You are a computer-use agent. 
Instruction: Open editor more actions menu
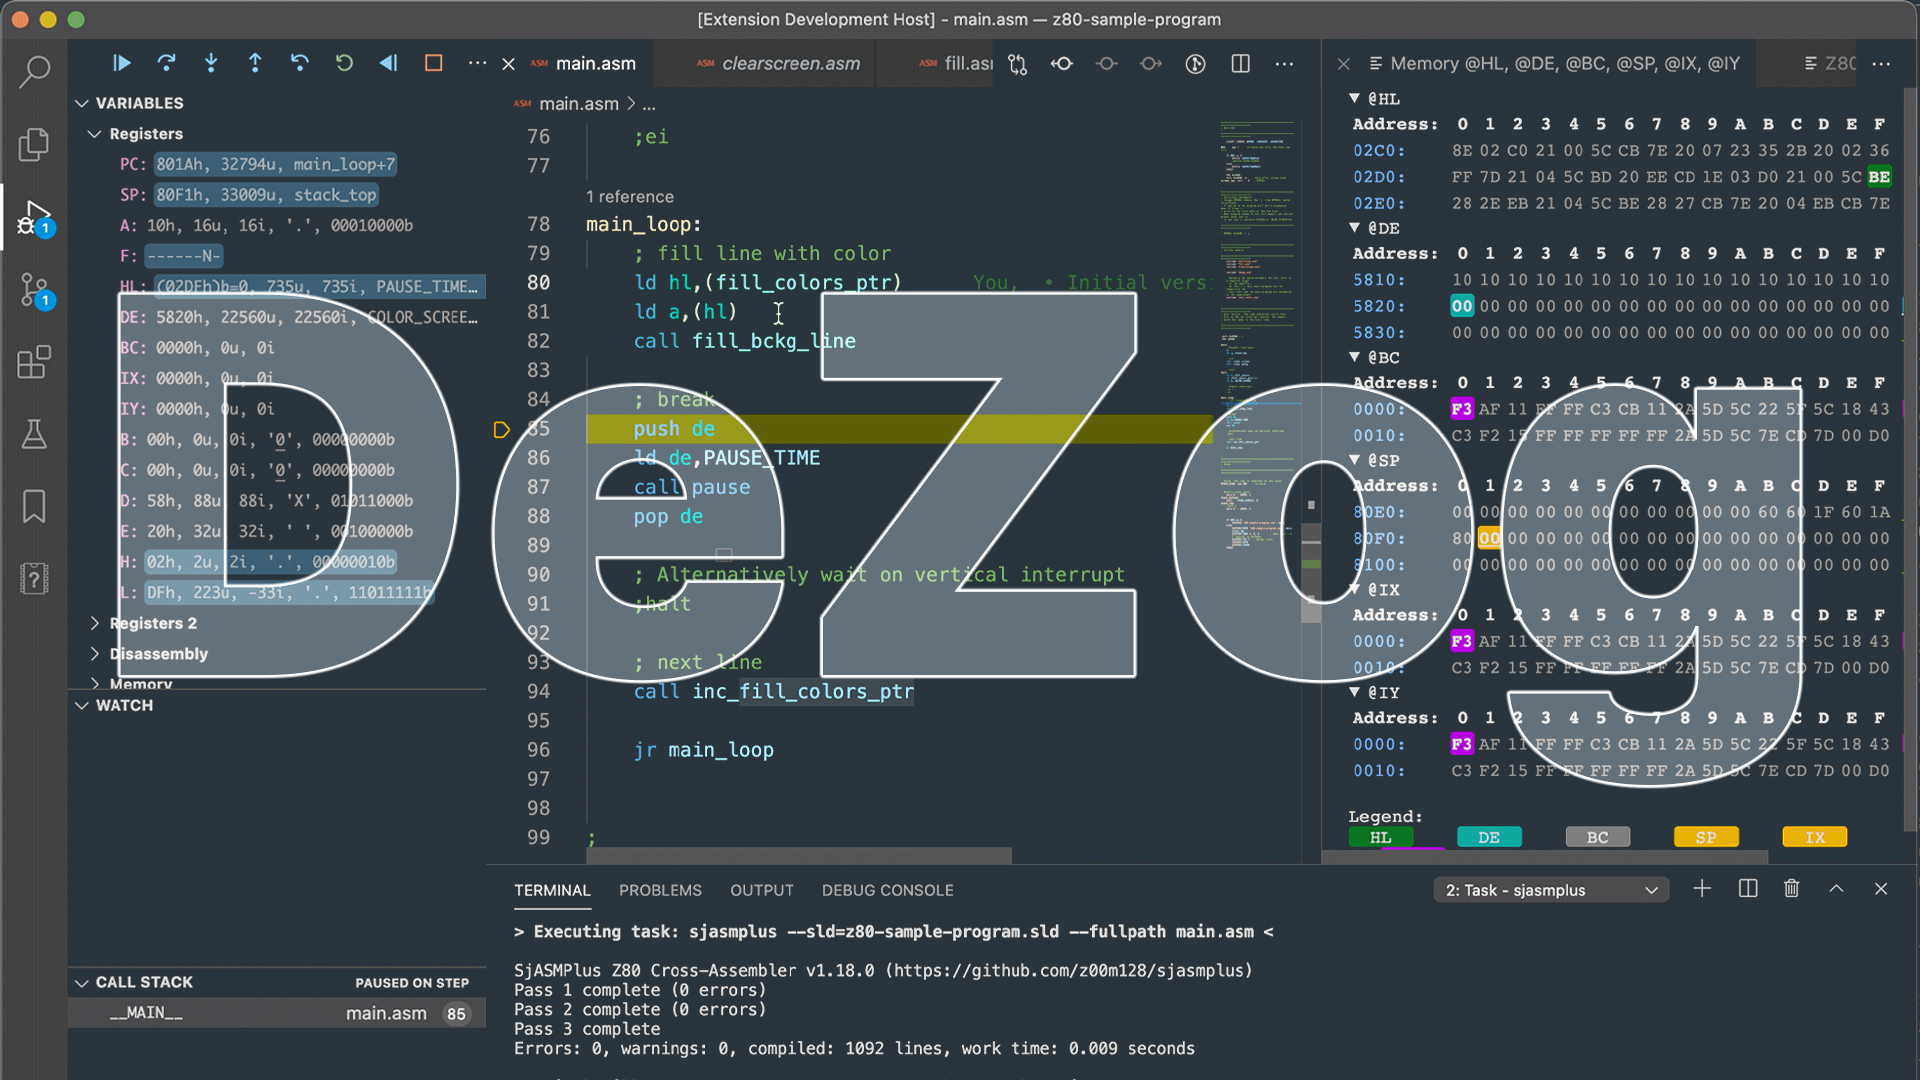[x=1284, y=64]
